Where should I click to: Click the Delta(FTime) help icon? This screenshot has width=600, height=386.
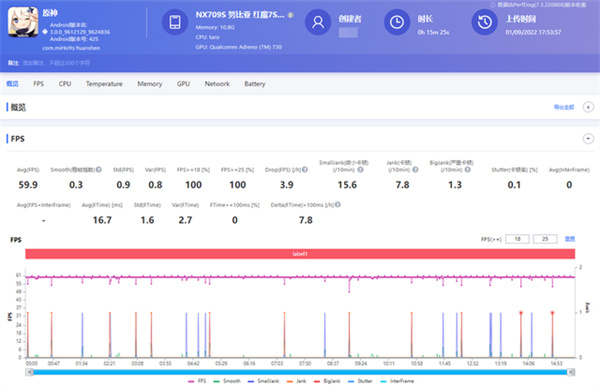coord(338,205)
